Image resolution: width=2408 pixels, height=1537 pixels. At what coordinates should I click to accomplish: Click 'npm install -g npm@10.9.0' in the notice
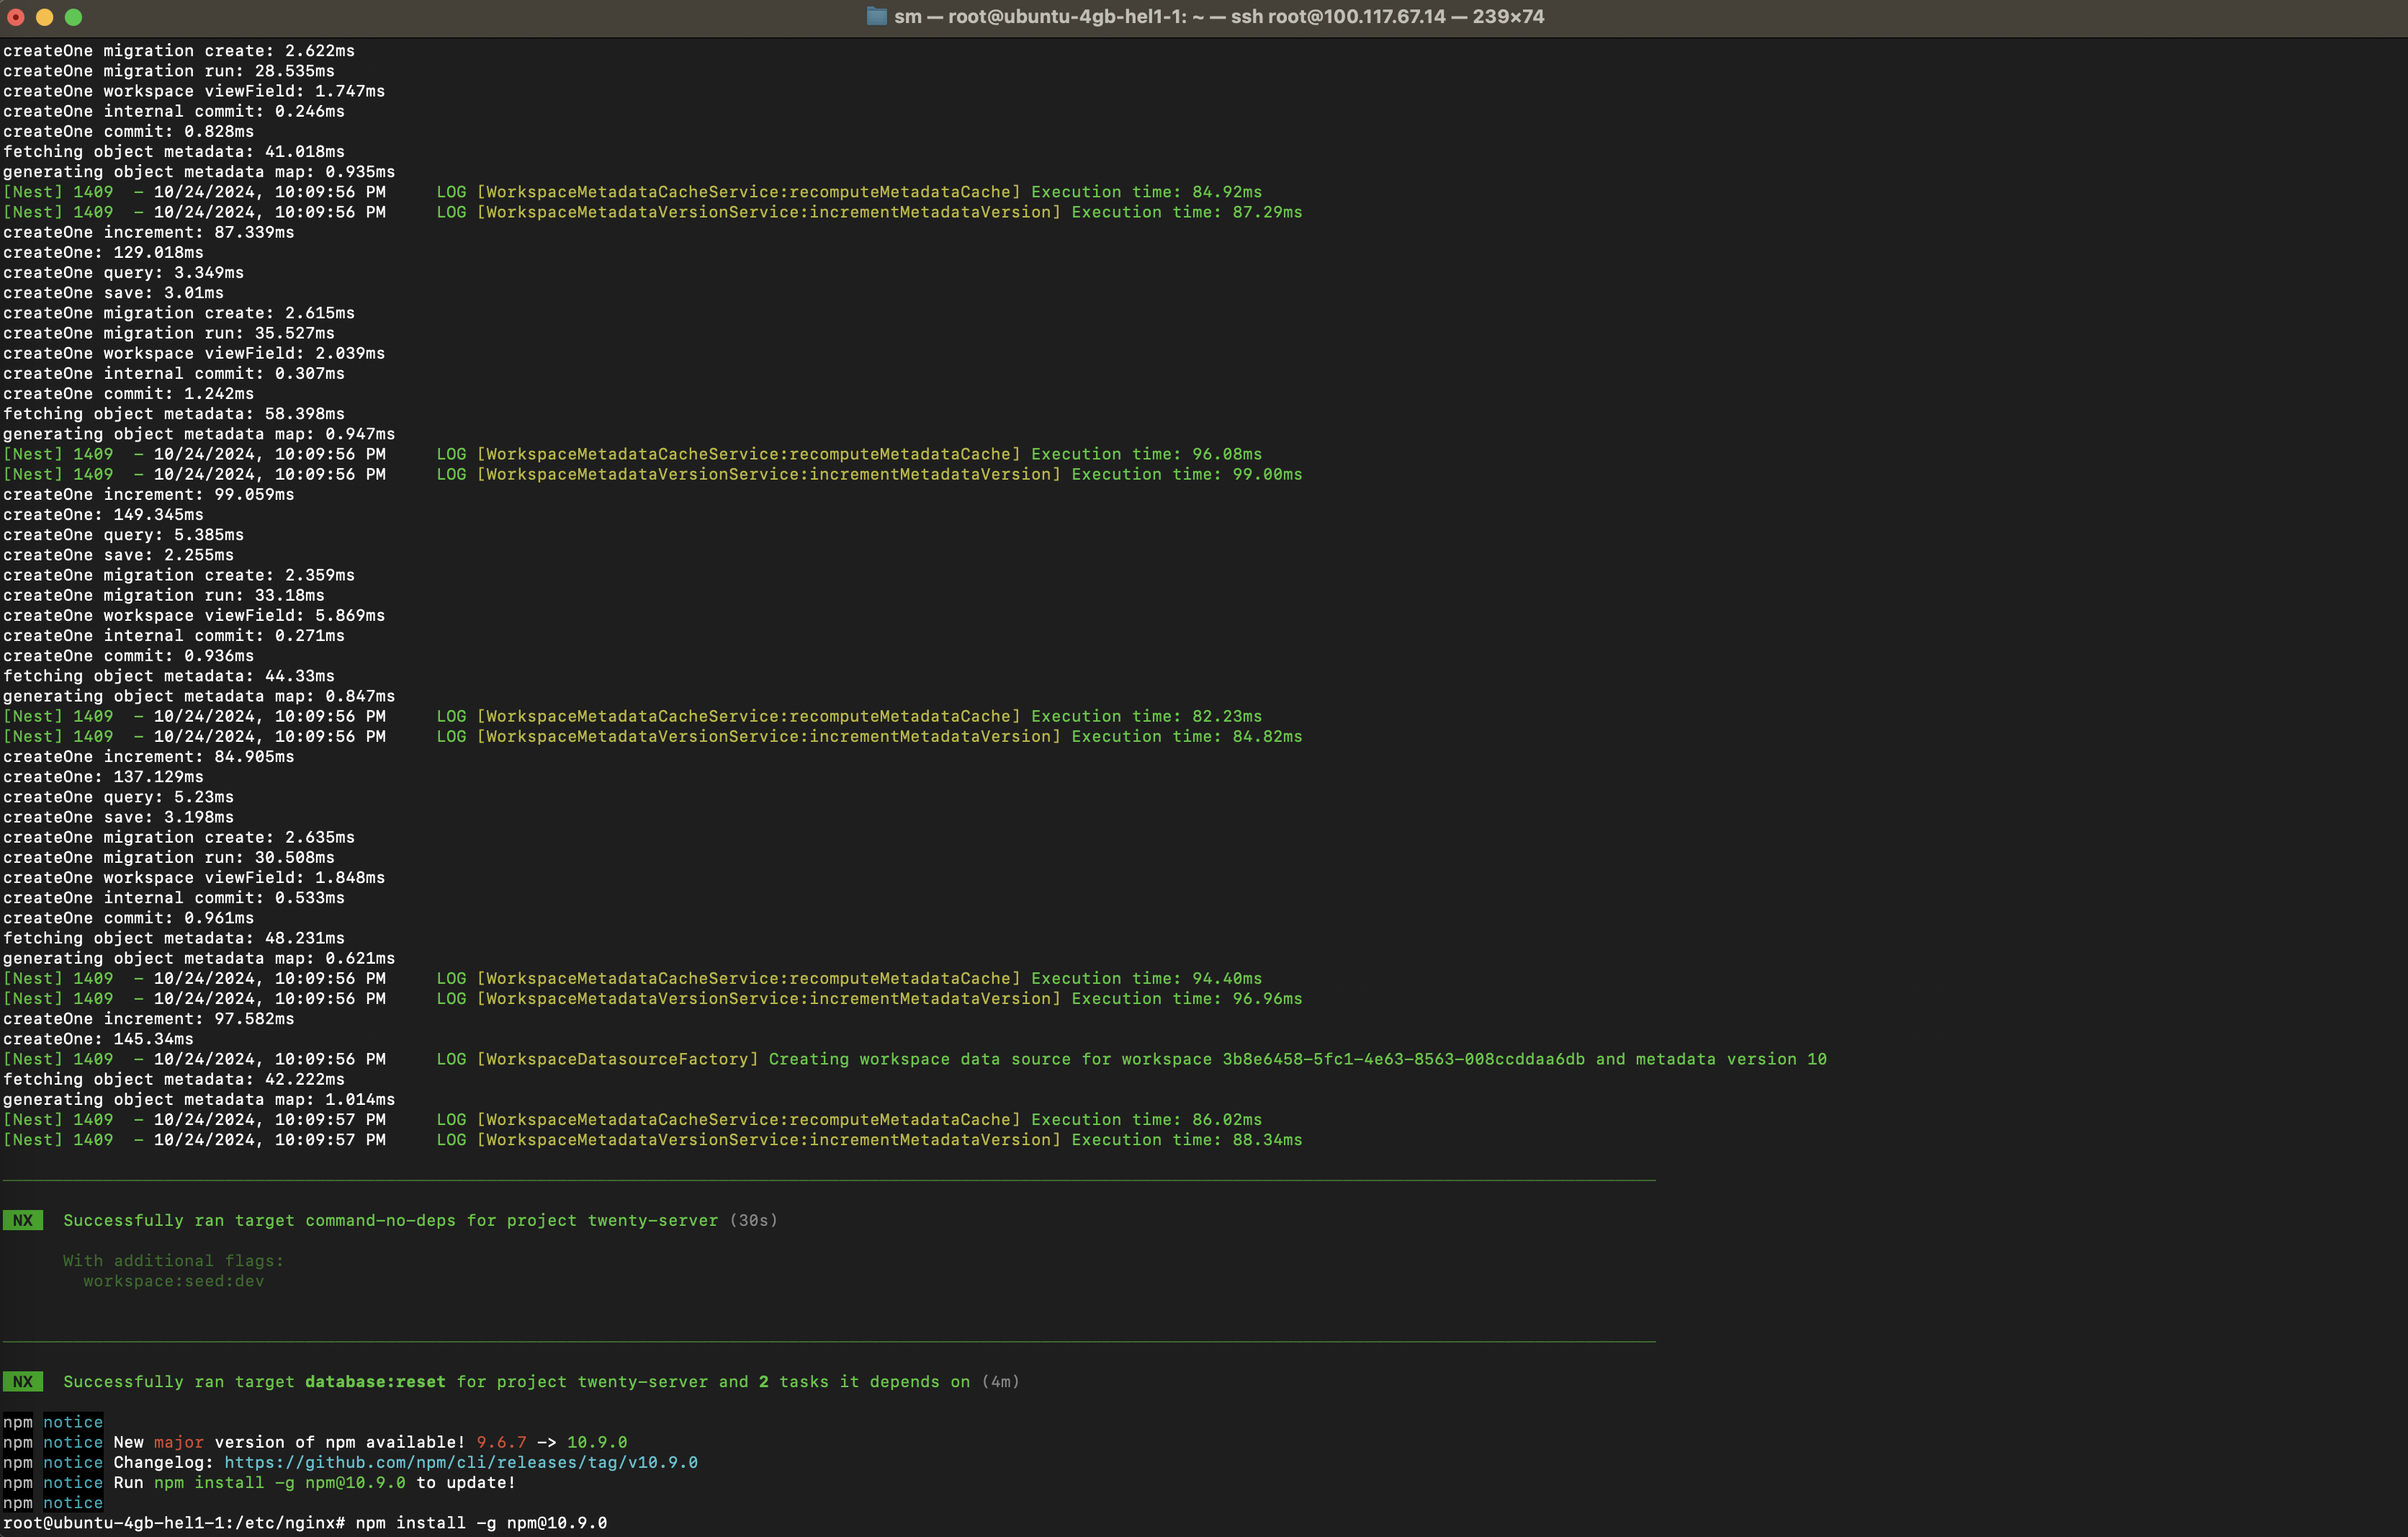click(280, 1482)
